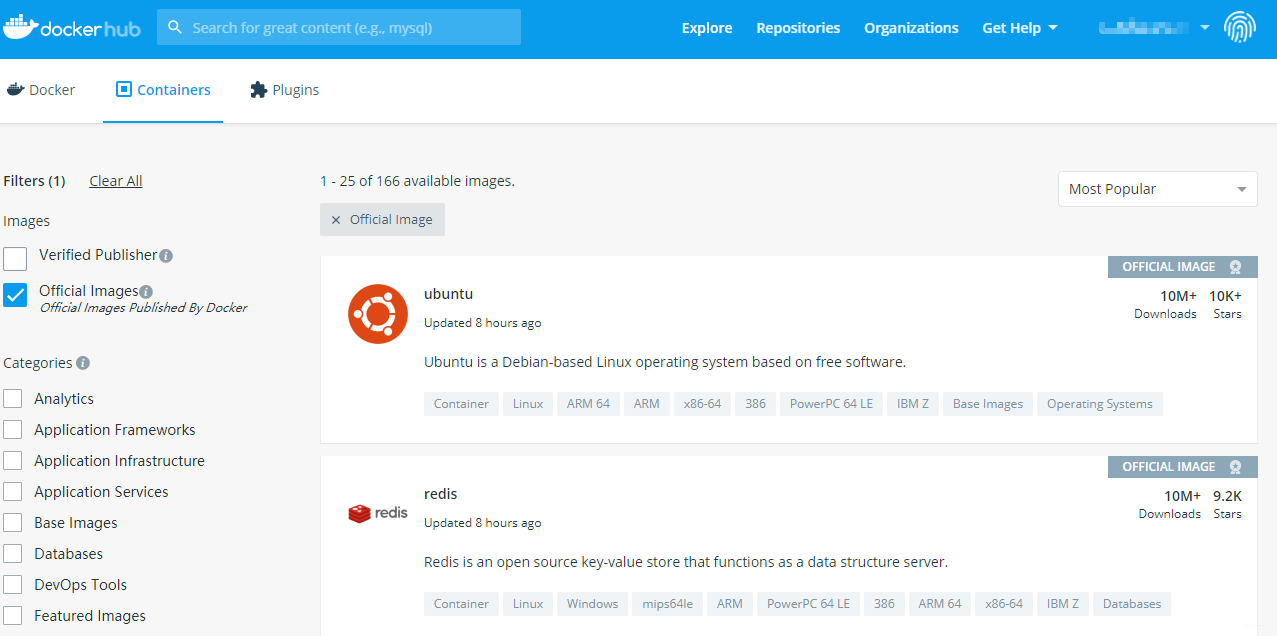Open the user account dropdown arrow
The width and height of the screenshot is (1277, 636).
tap(1204, 27)
